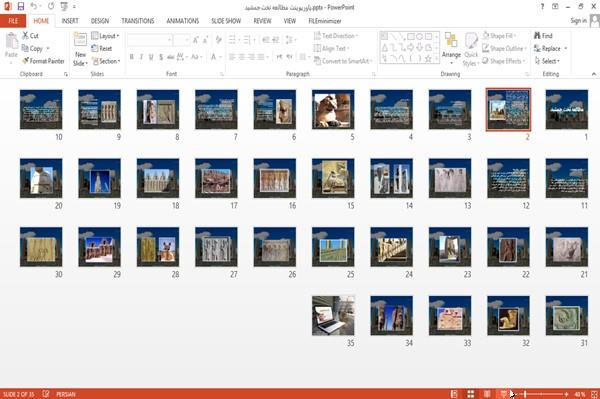Toggle Underline formatting
The image size is (600, 399).
[x=151, y=57]
